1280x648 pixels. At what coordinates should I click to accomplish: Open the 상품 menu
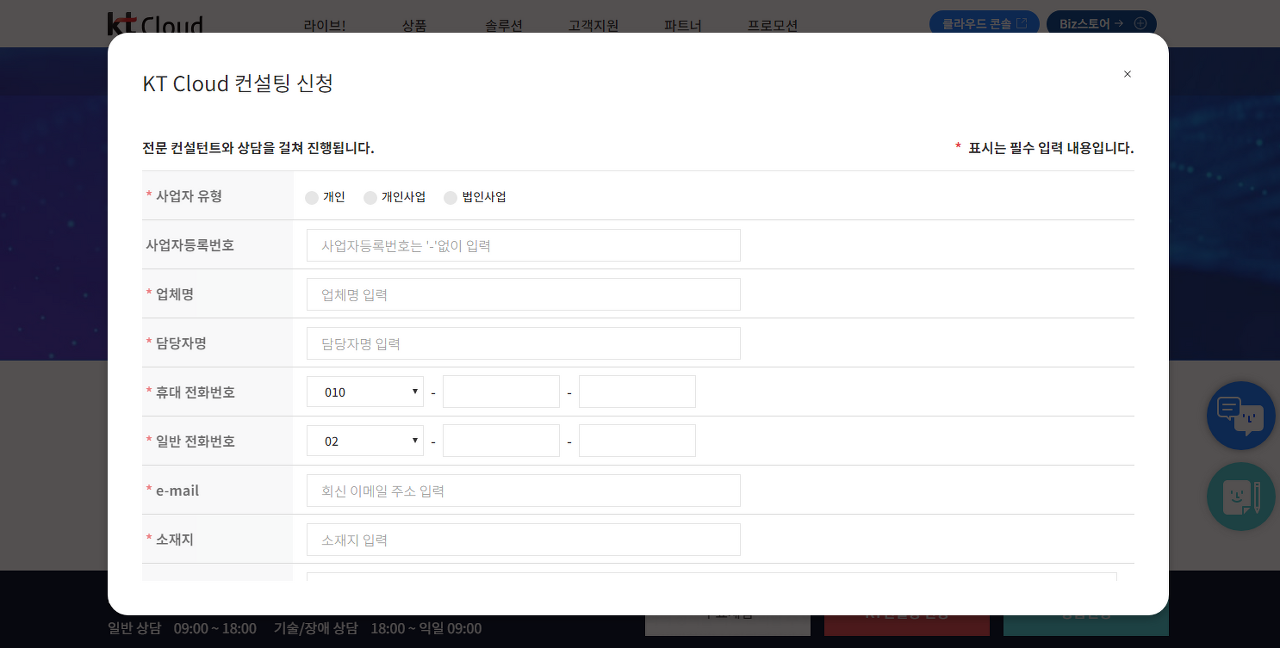[414, 25]
